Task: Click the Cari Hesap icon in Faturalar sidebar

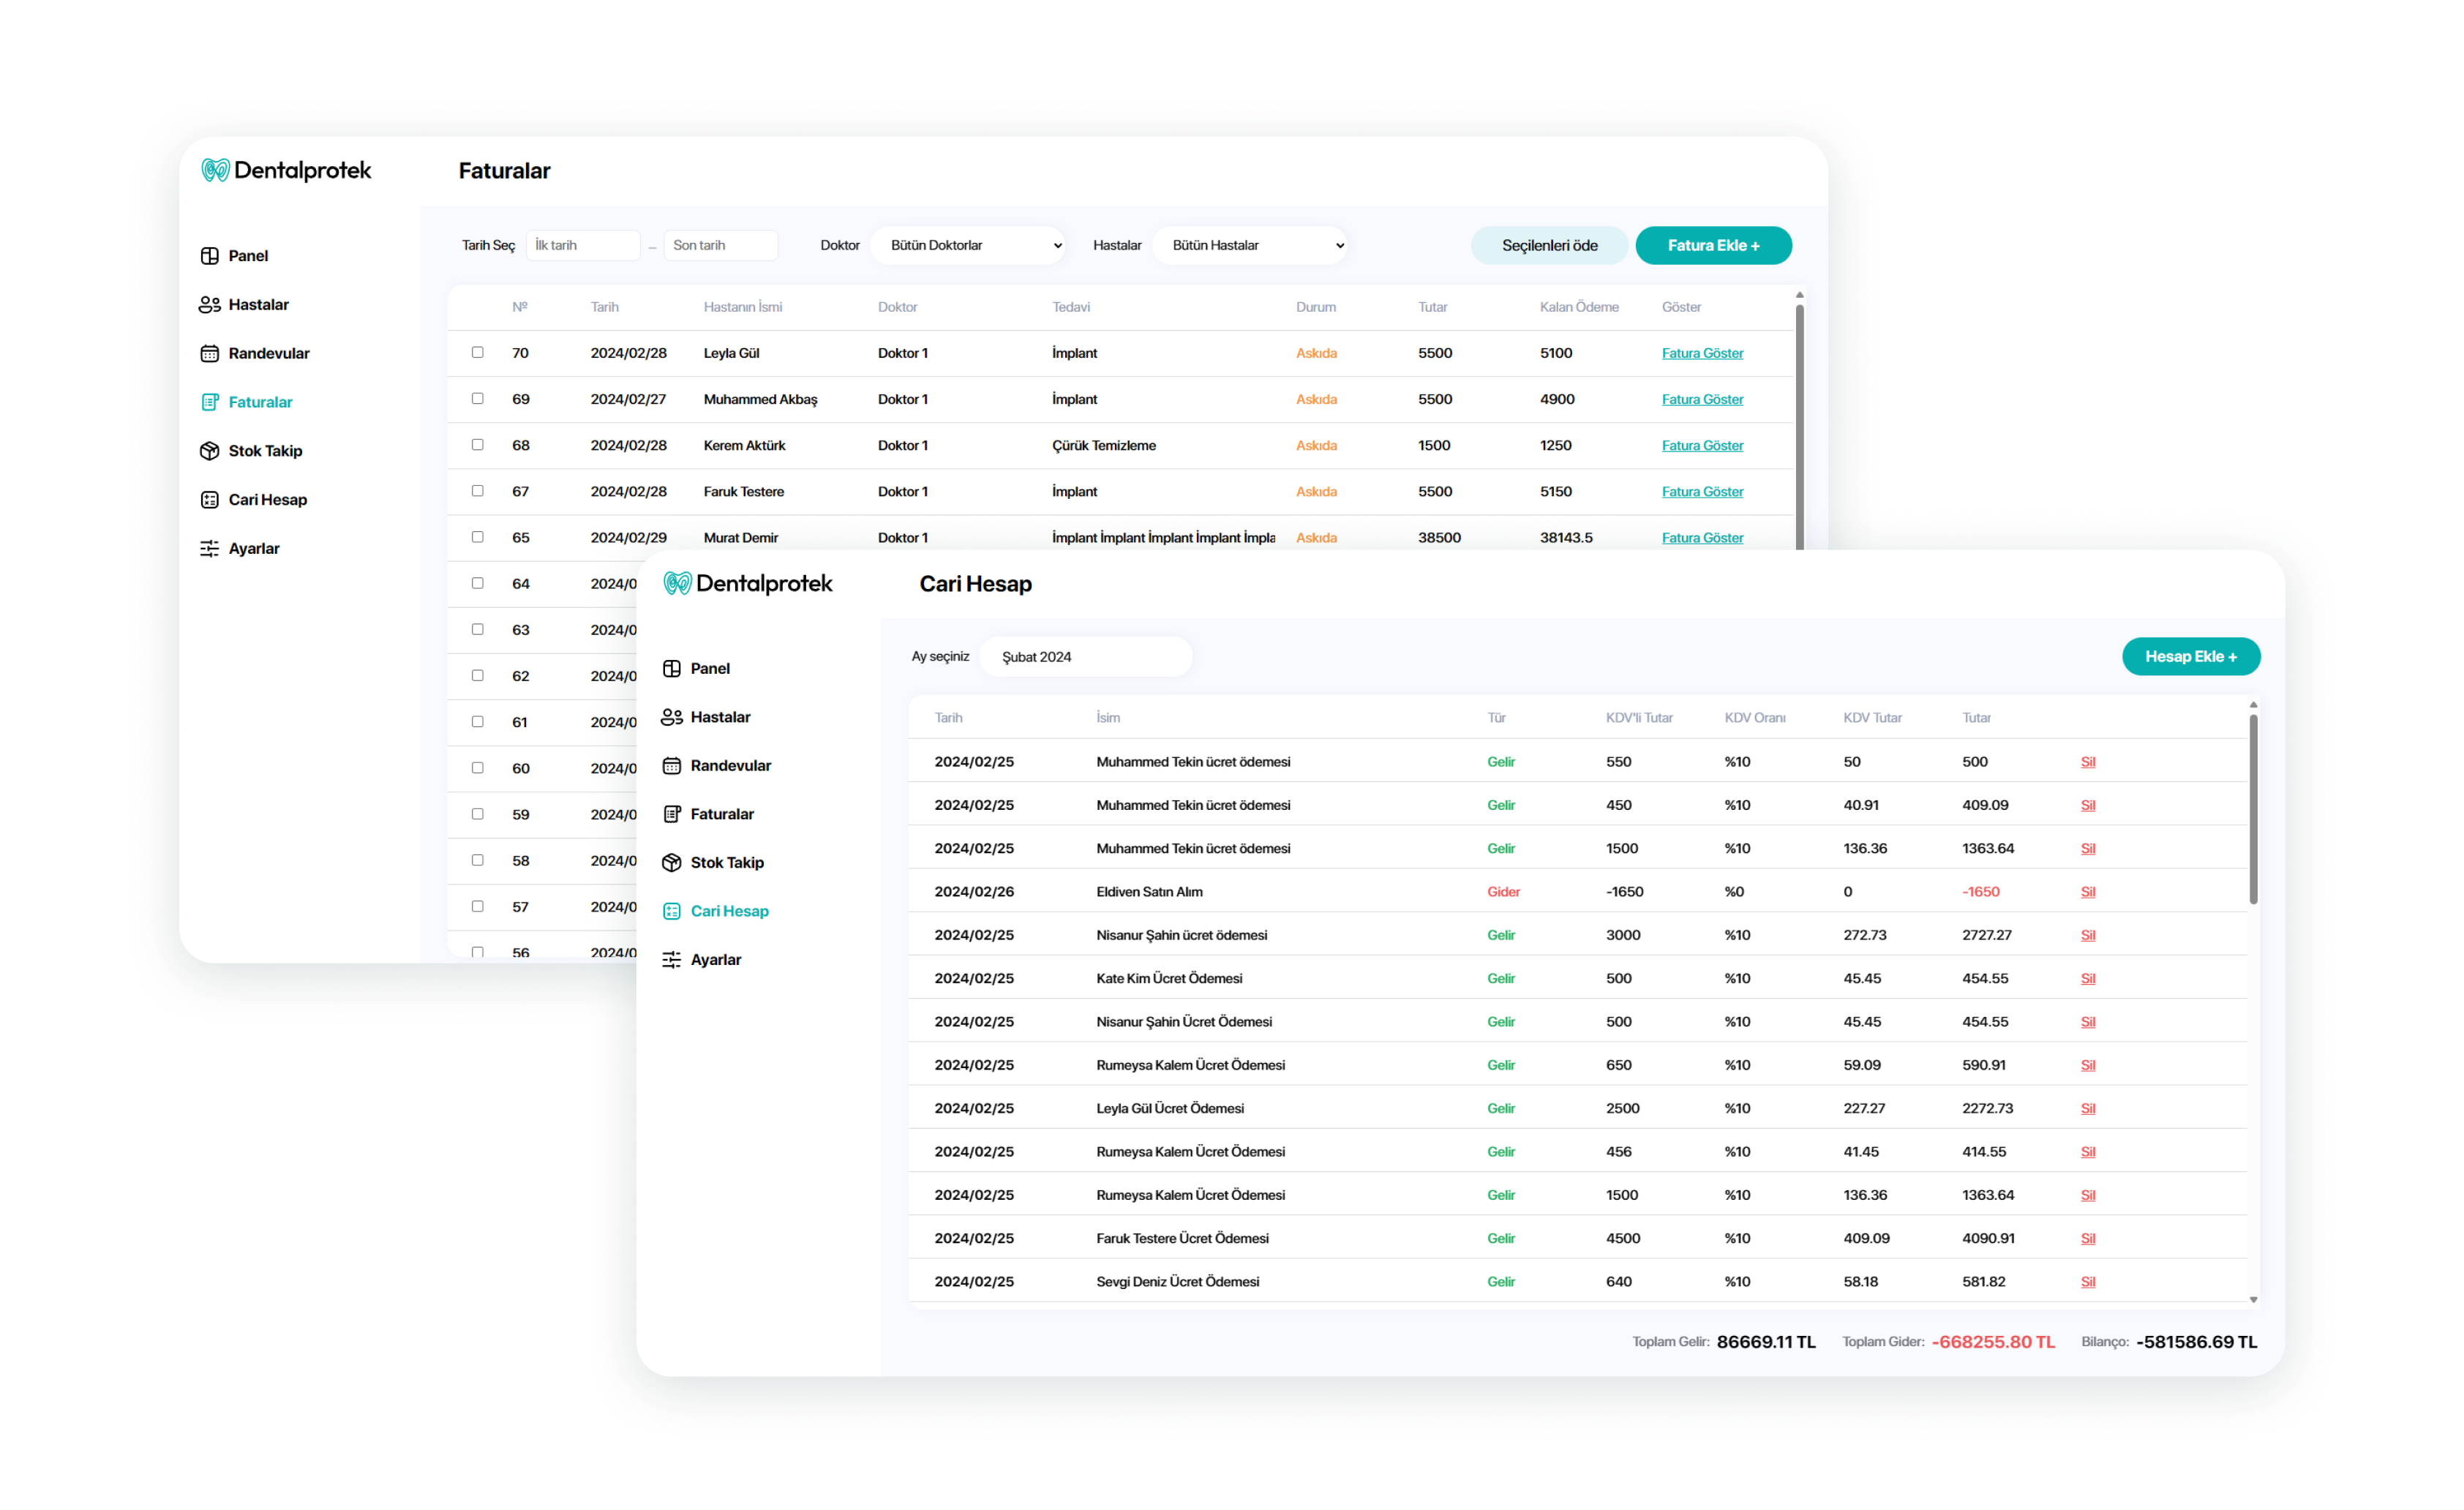Action: [209, 500]
